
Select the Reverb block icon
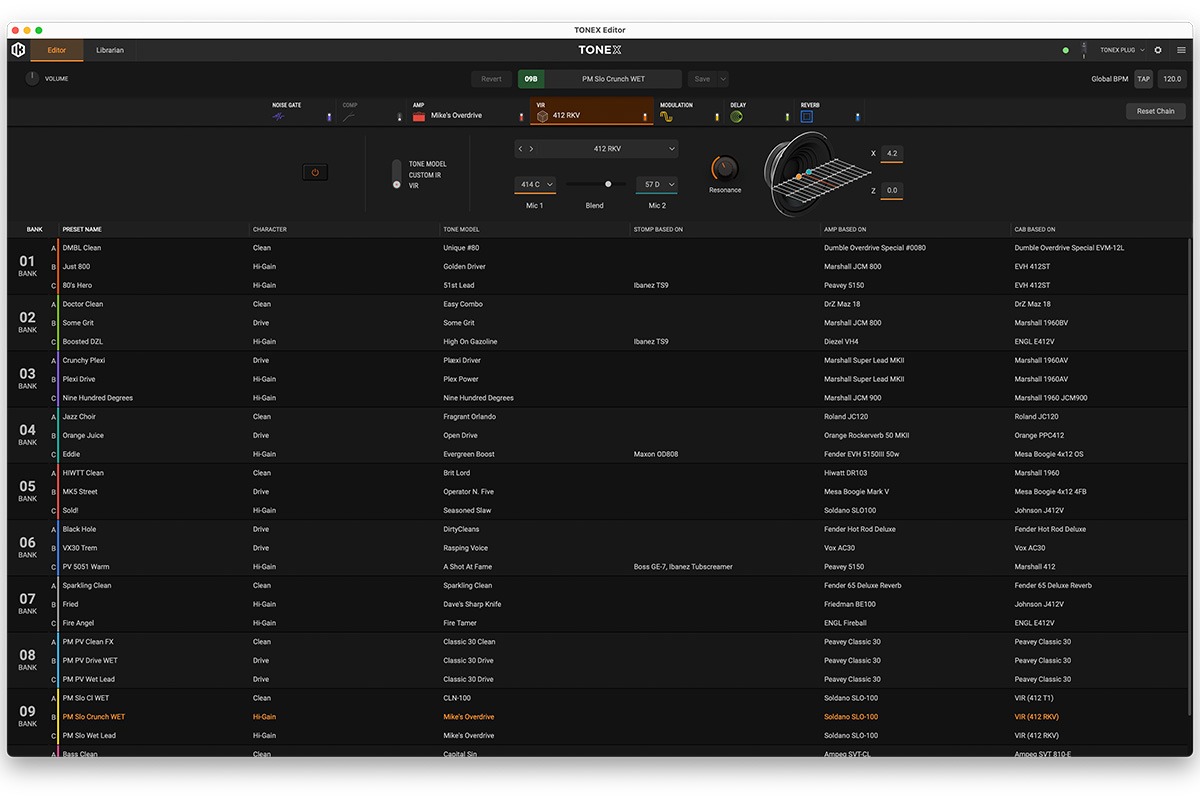click(x=807, y=117)
